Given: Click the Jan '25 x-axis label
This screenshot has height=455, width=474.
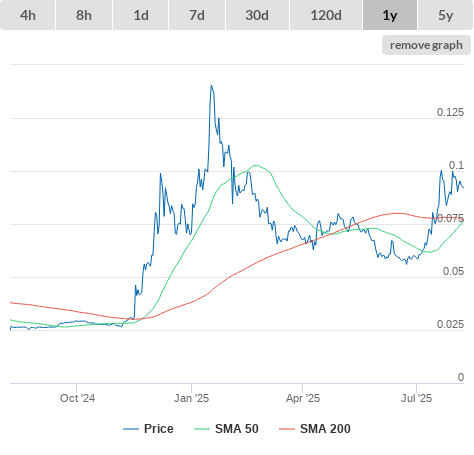Looking at the screenshot, I should click(x=192, y=398).
